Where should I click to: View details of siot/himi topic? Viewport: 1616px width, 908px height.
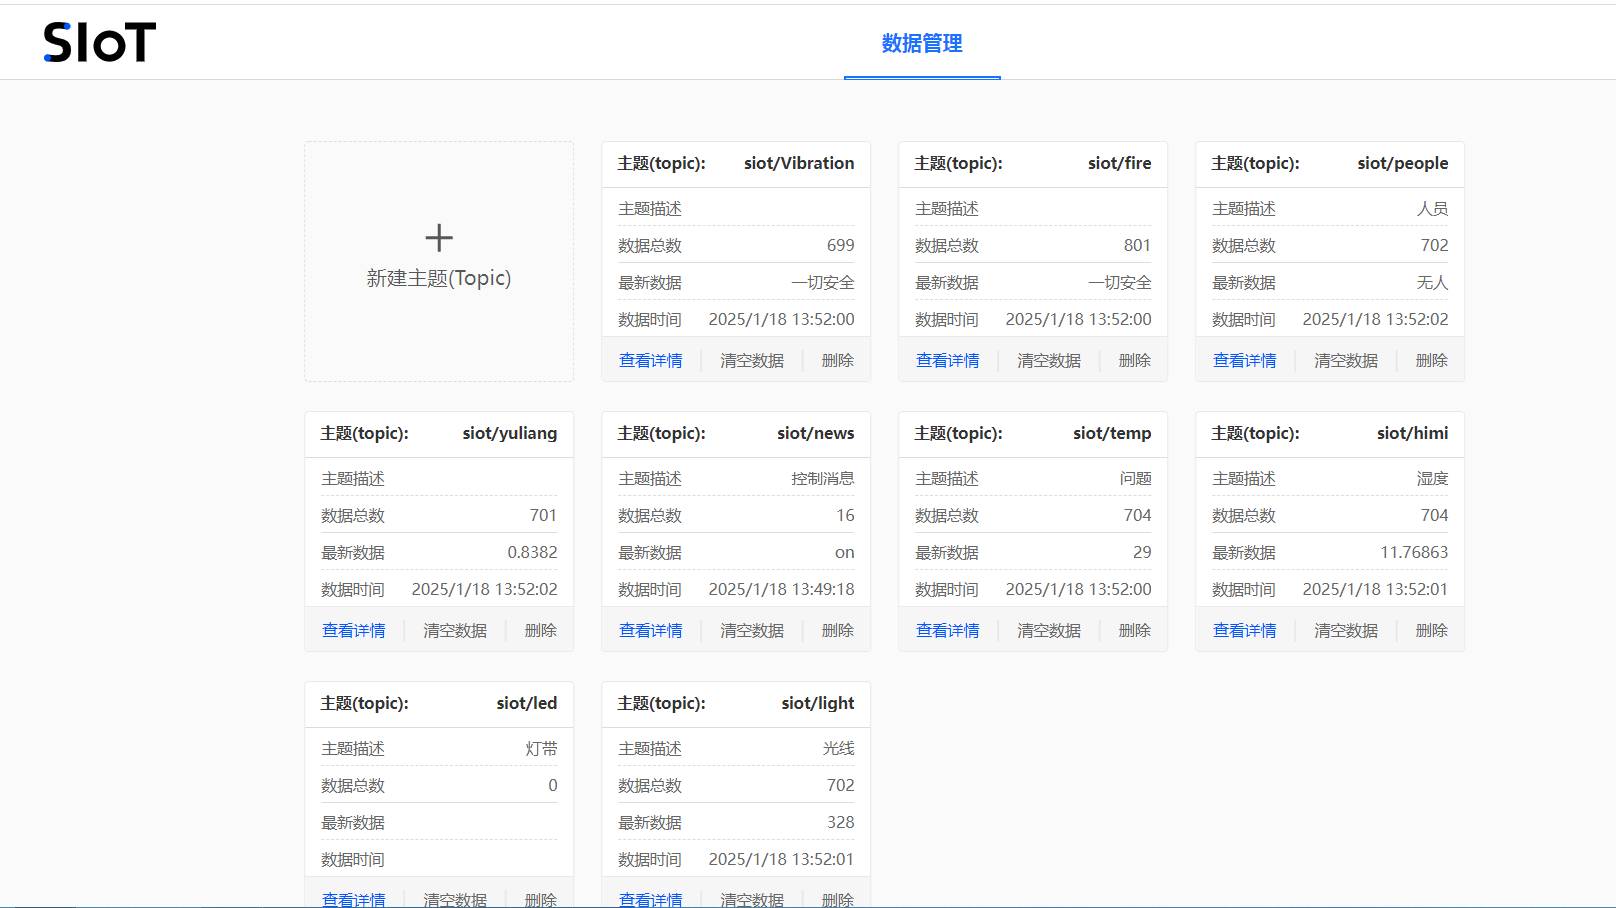1245,630
